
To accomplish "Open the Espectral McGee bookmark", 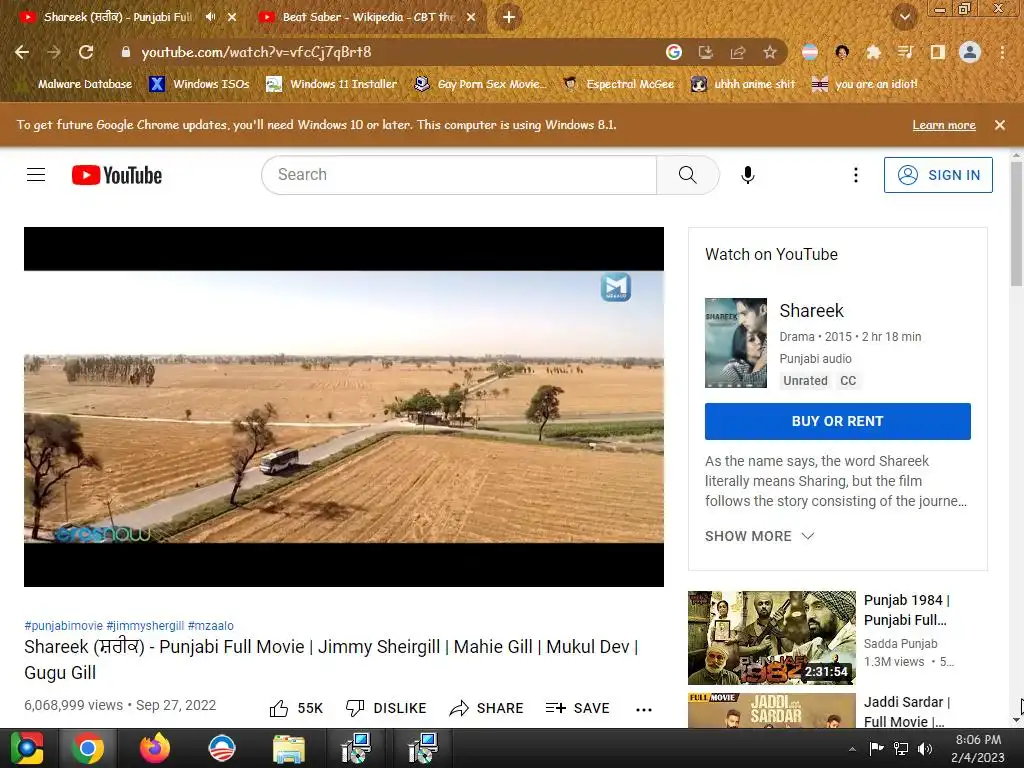I will [x=618, y=84].
